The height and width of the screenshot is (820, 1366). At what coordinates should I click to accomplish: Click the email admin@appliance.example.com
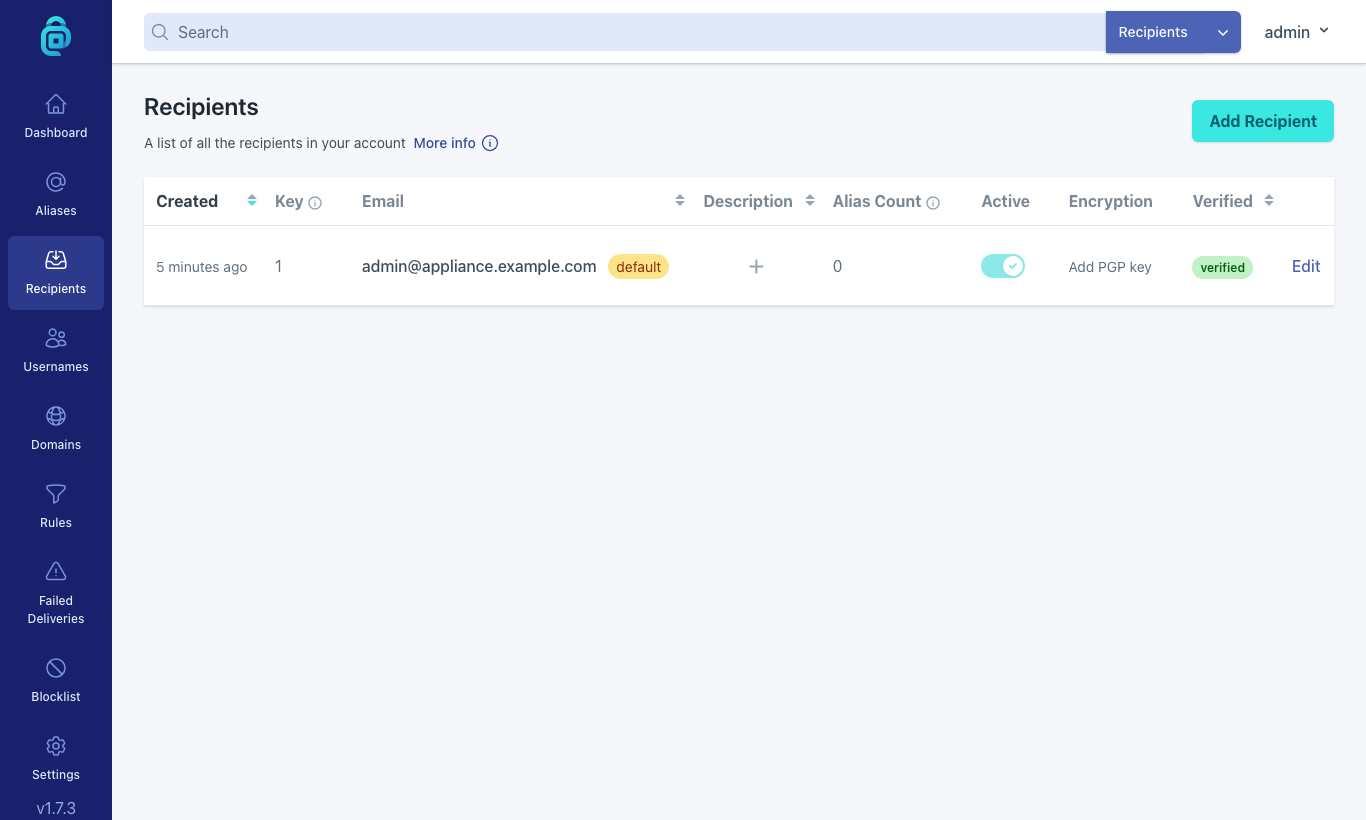pos(479,266)
